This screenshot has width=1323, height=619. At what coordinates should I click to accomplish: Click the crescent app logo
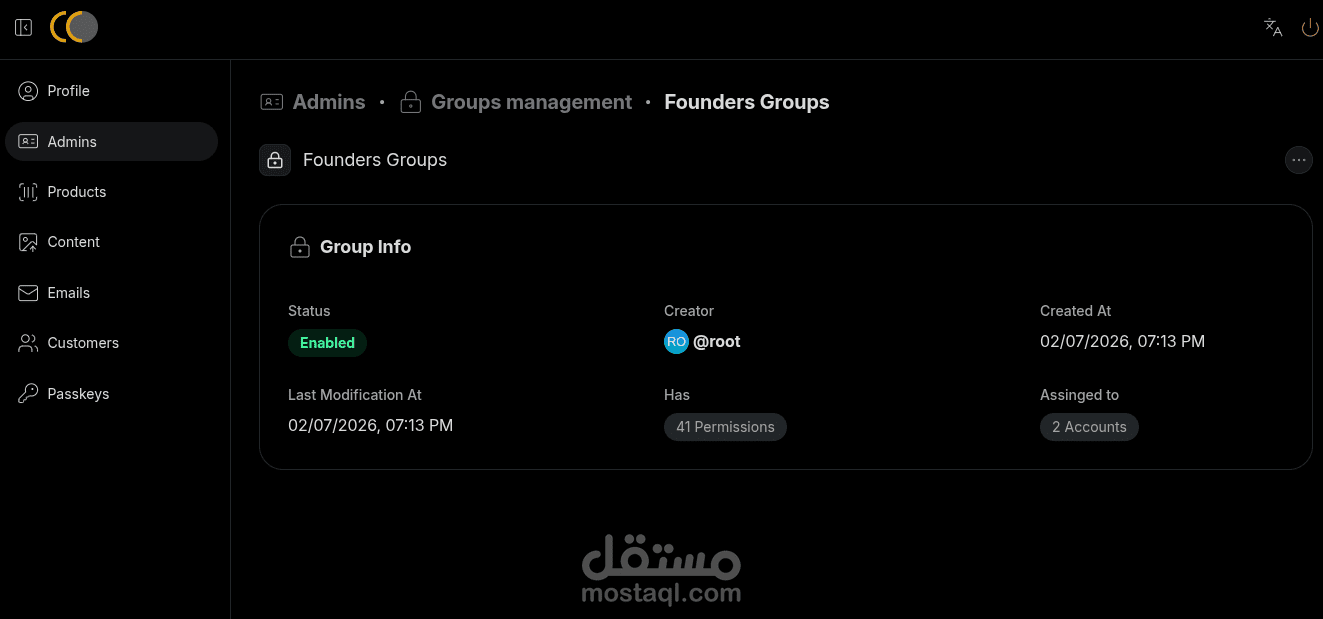pos(74,27)
